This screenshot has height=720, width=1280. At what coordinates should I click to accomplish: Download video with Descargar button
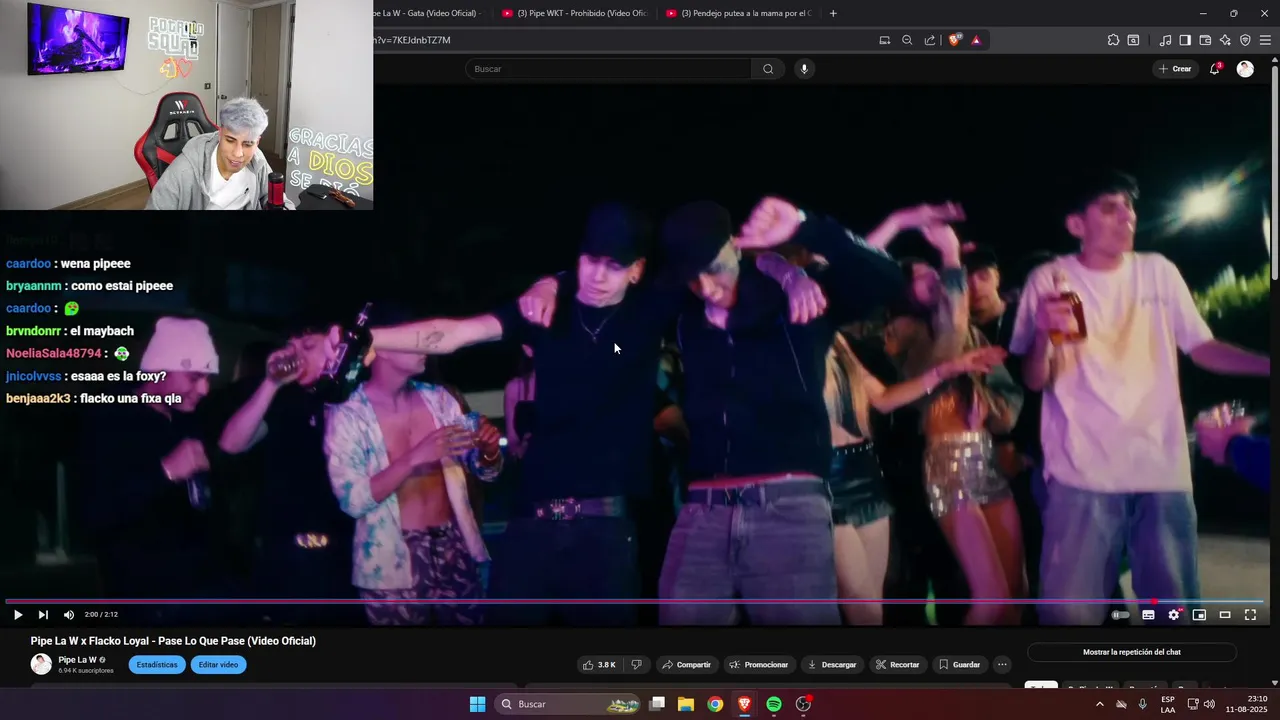click(832, 664)
